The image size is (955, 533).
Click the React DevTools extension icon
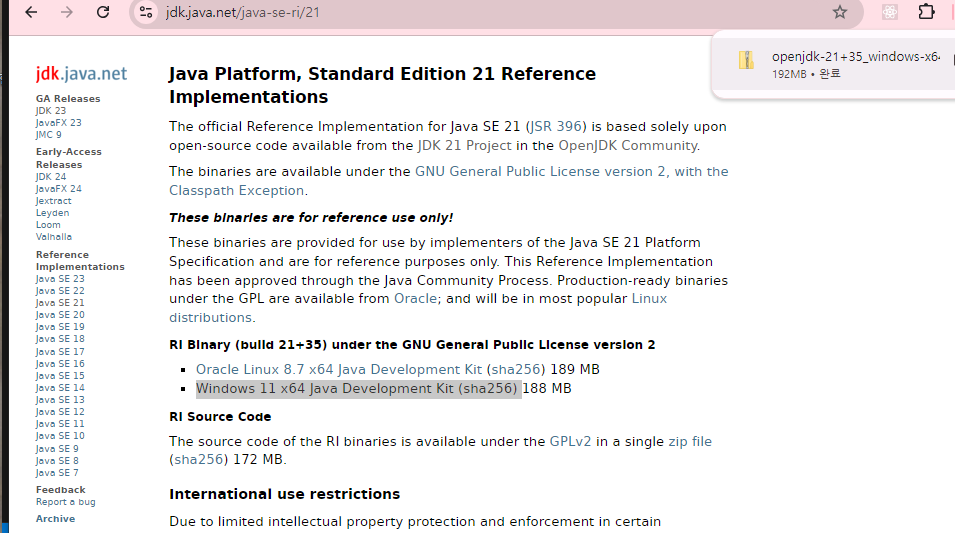pyautogui.click(x=890, y=12)
